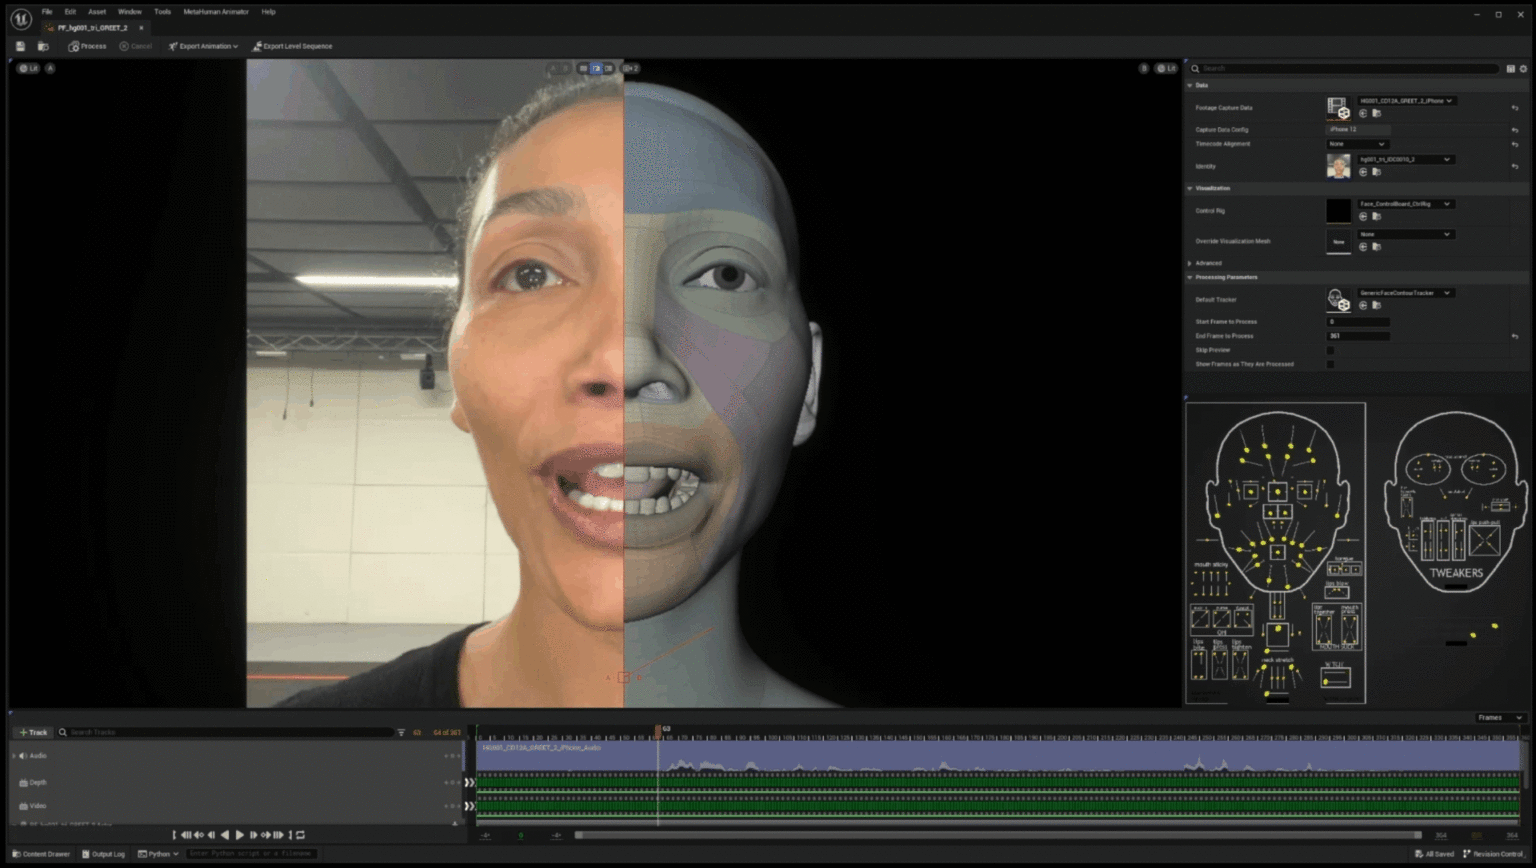The image size is (1536, 868).
Task: Click the Save asset icon in the toolbar
Action: click(20, 46)
